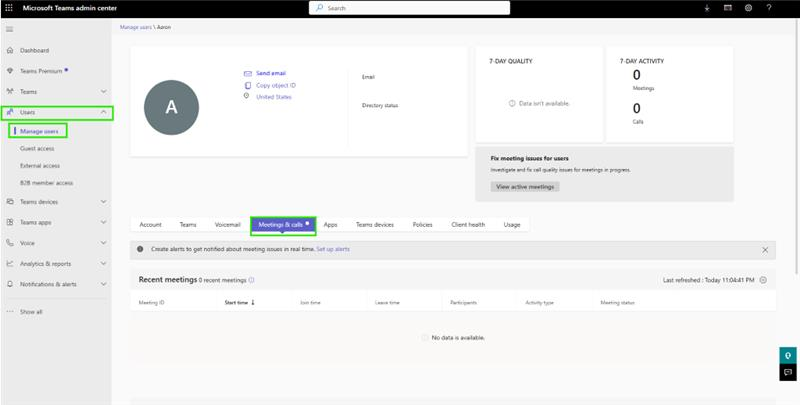This screenshot has height=405, width=800.
Task: Expand the Teams menu chevron
Action: 104,91
